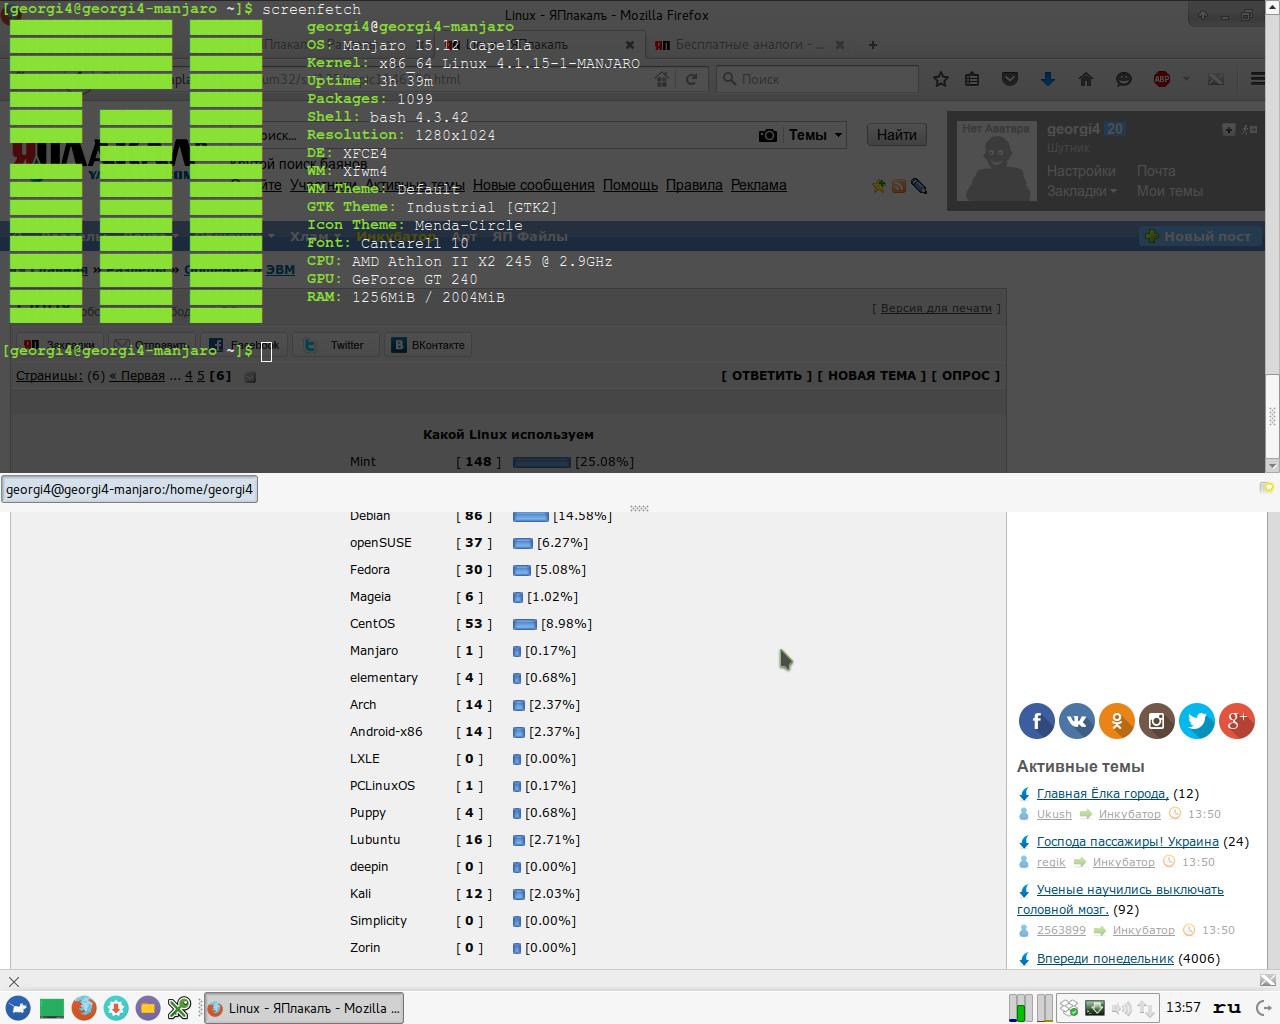Click the Odnoklassniki orange icon
This screenshot has width=1280, height=1024.
[x=1117, y=721]
